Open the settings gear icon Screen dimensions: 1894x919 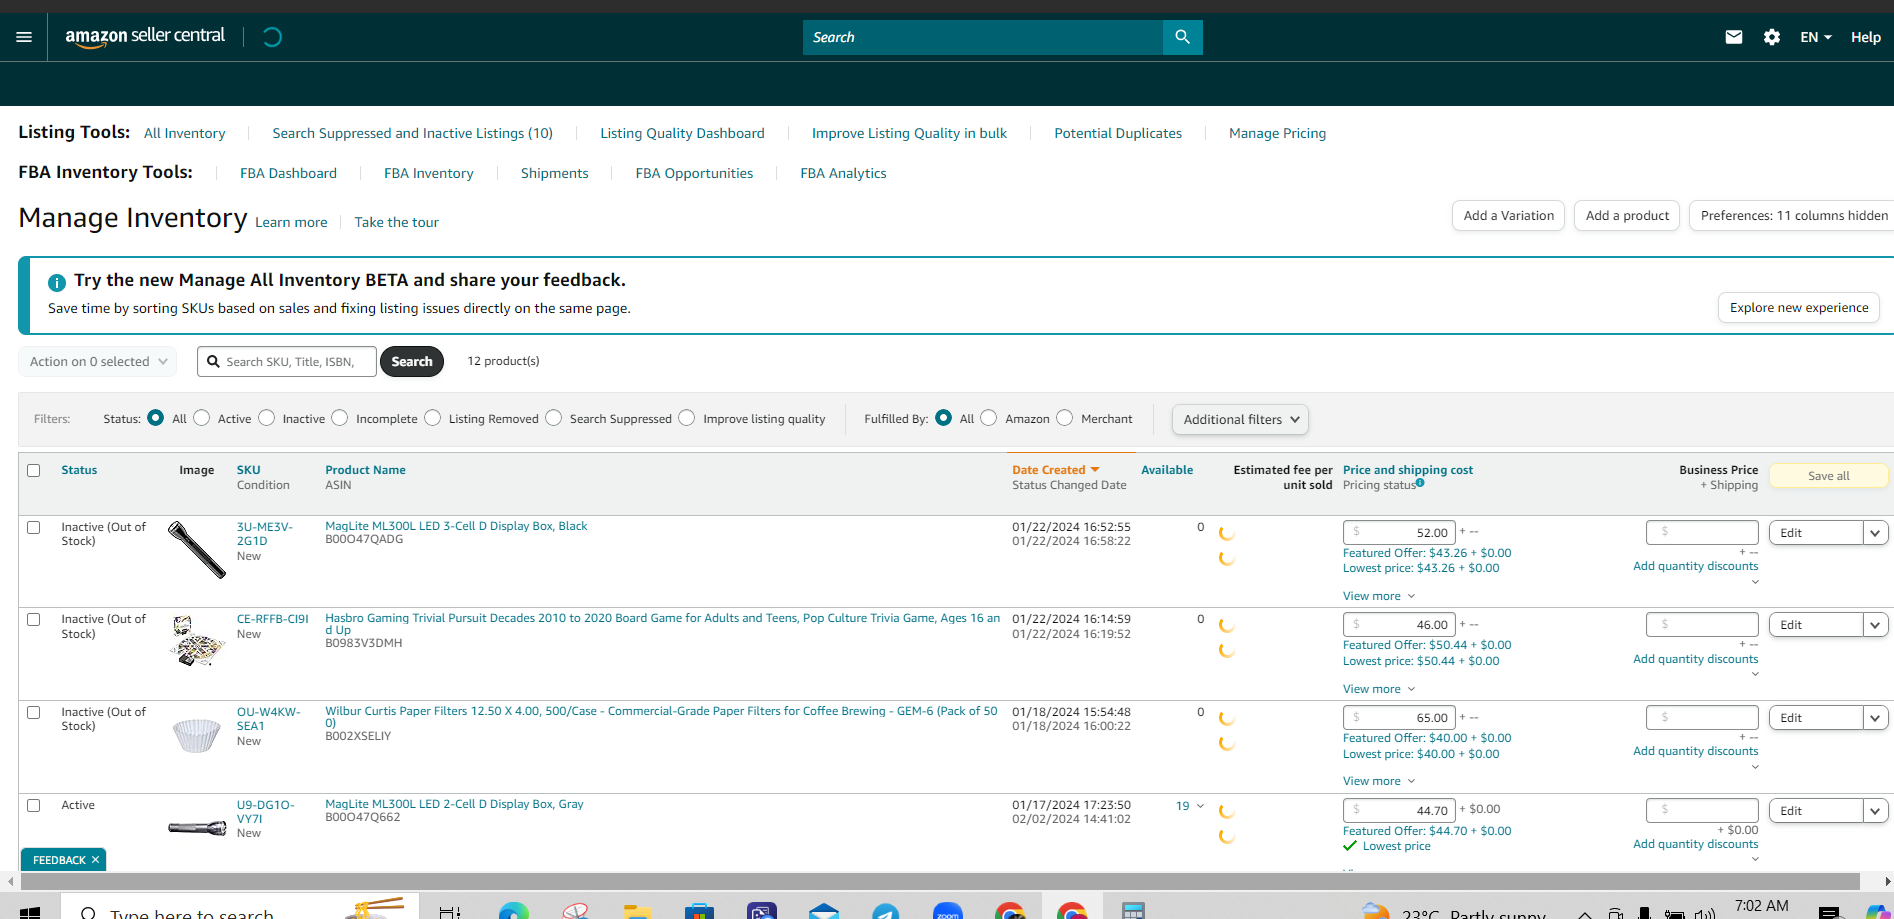pyautogui.click(x=1772, y=37)
